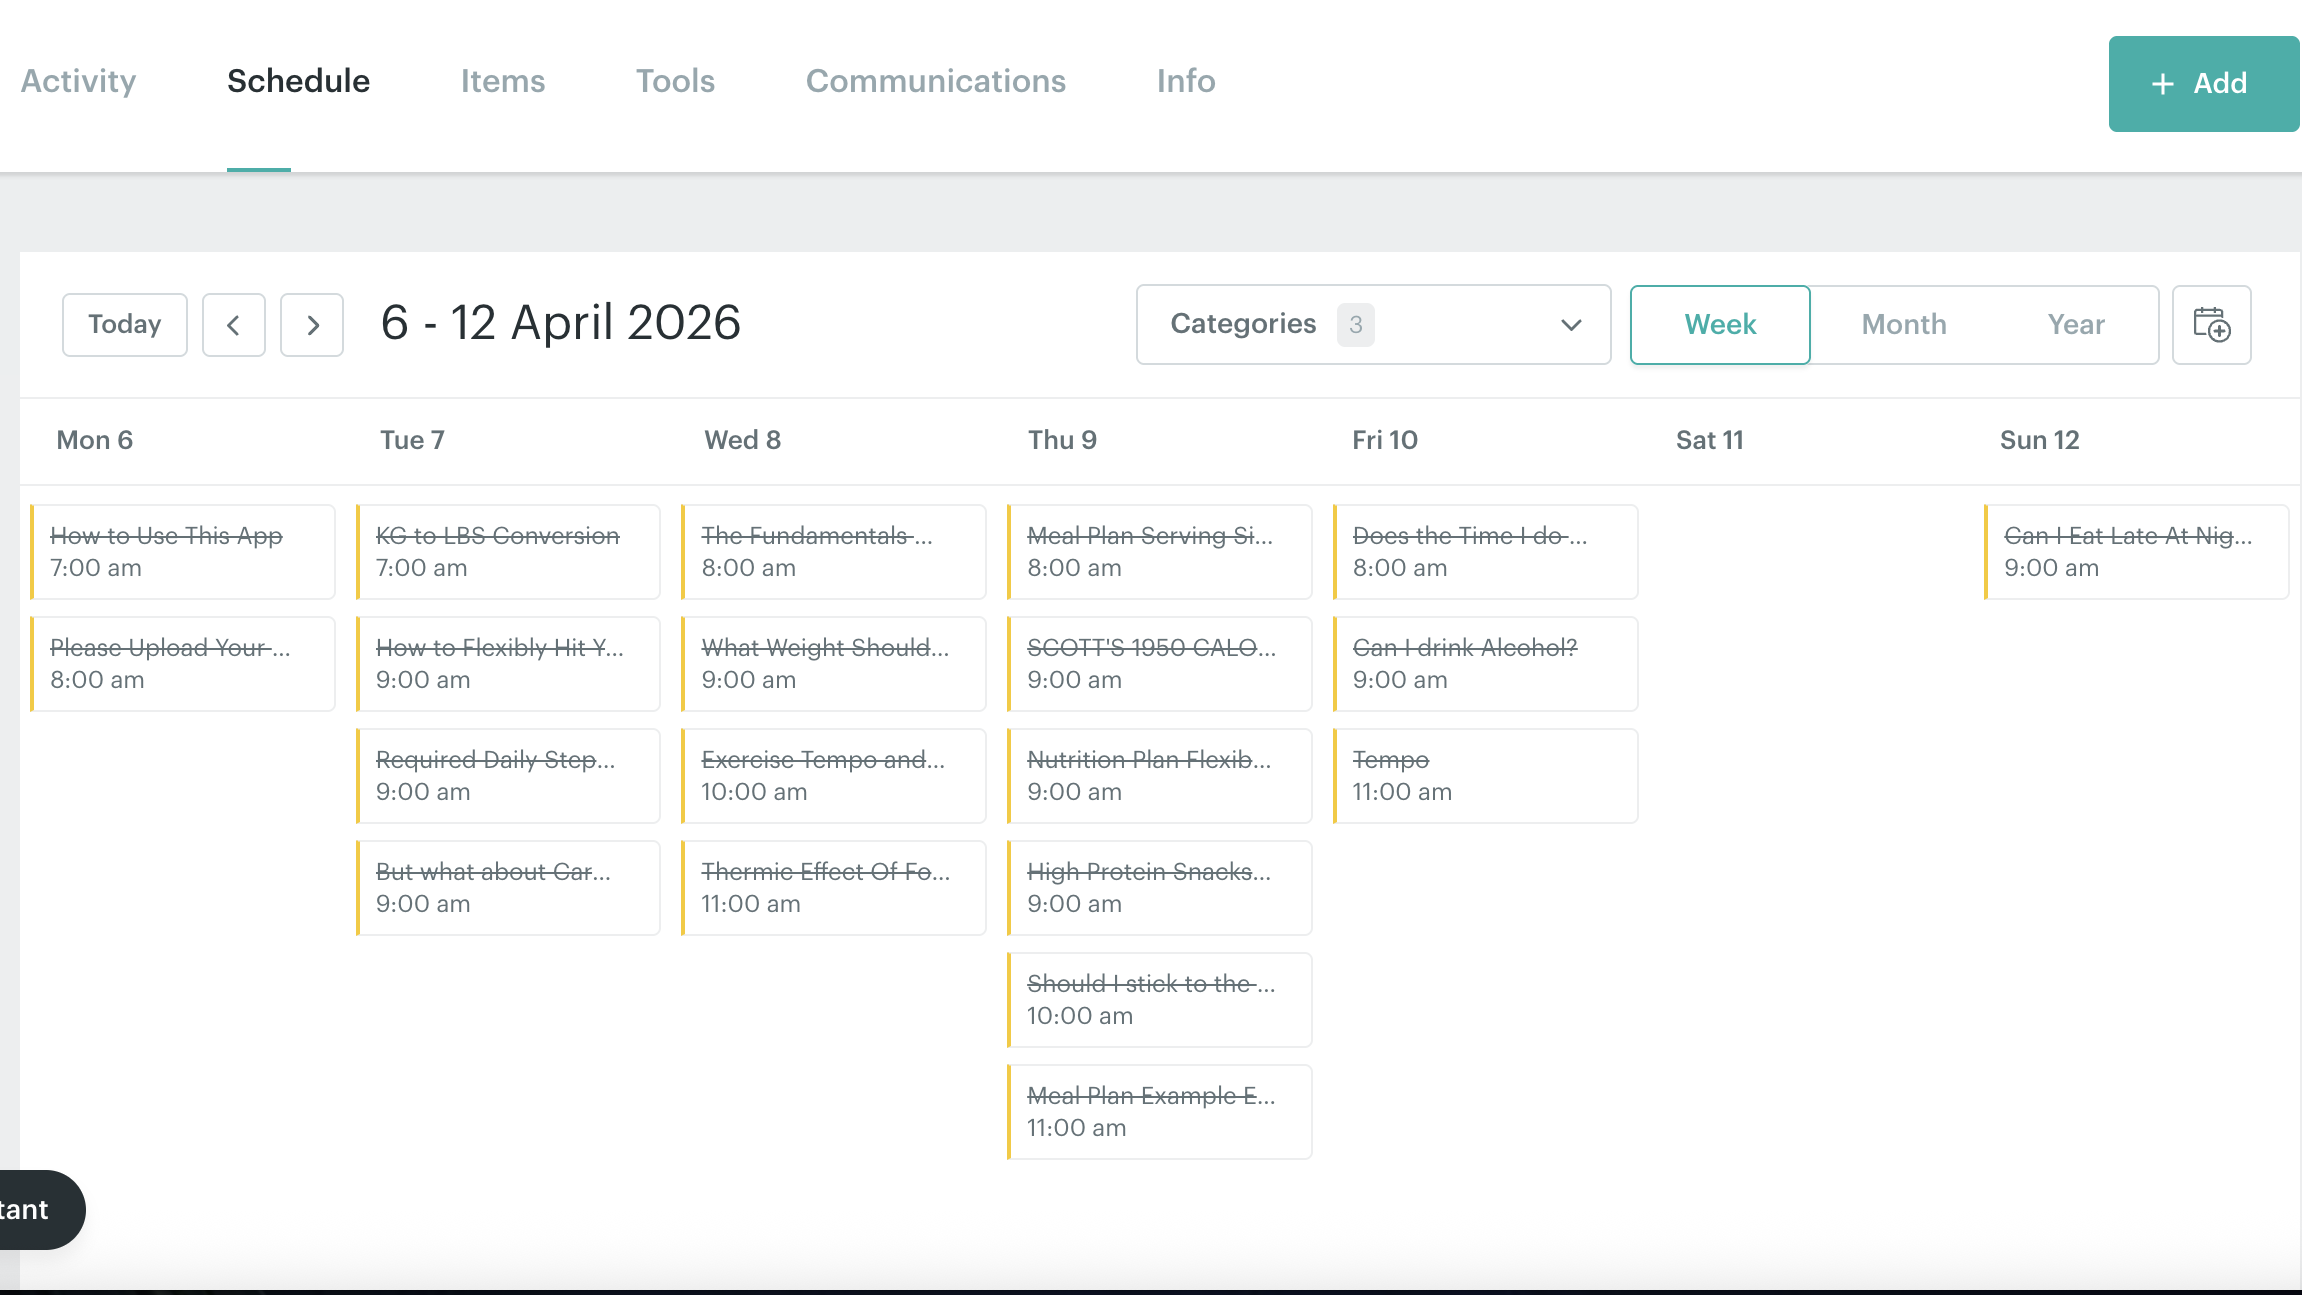This screenshot has width=2302, height=1295.
Task: Open the Info tab
Action: (x=1185, y=81)
